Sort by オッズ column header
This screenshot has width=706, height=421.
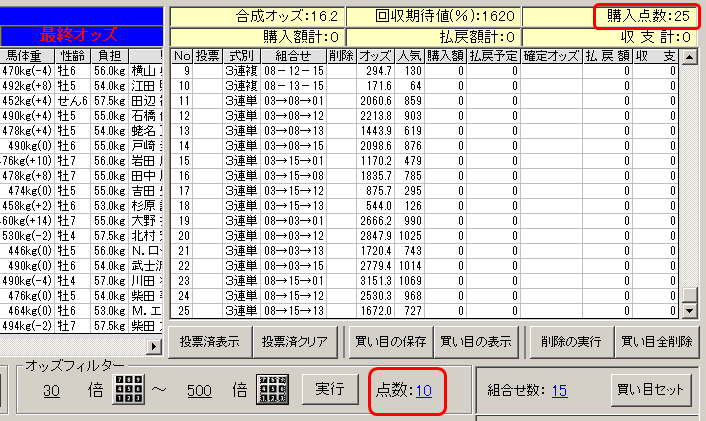tap(376, 56)
